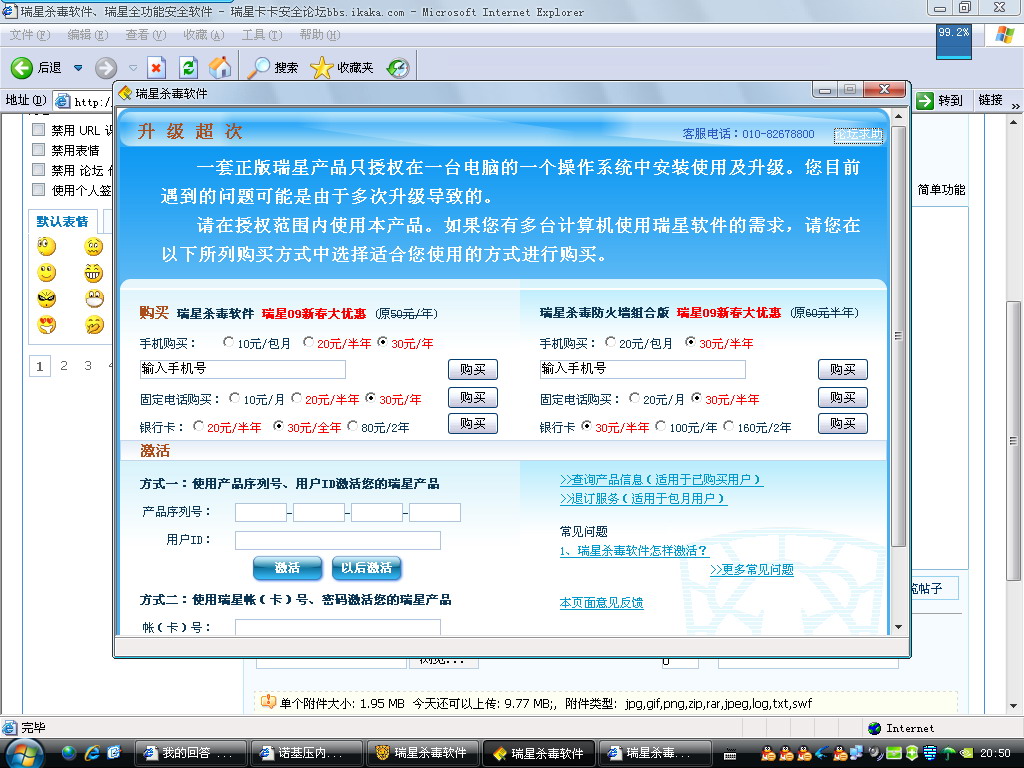Go to Home page icon
Image resolution: width=1024 pixels, height=768 pixels.
[x=220, y=67]
